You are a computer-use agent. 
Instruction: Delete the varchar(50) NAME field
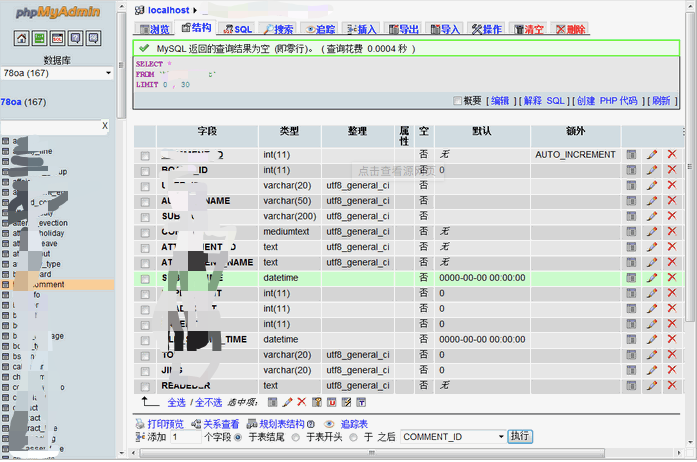point(672,201)
